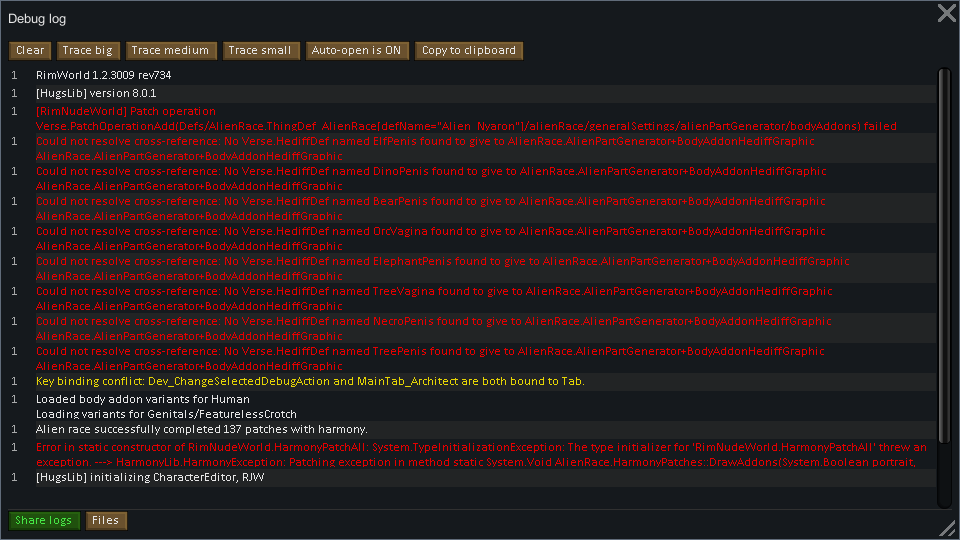Open the Files button
The height and width of the screenshot is (540, 960).
[106, 520]
